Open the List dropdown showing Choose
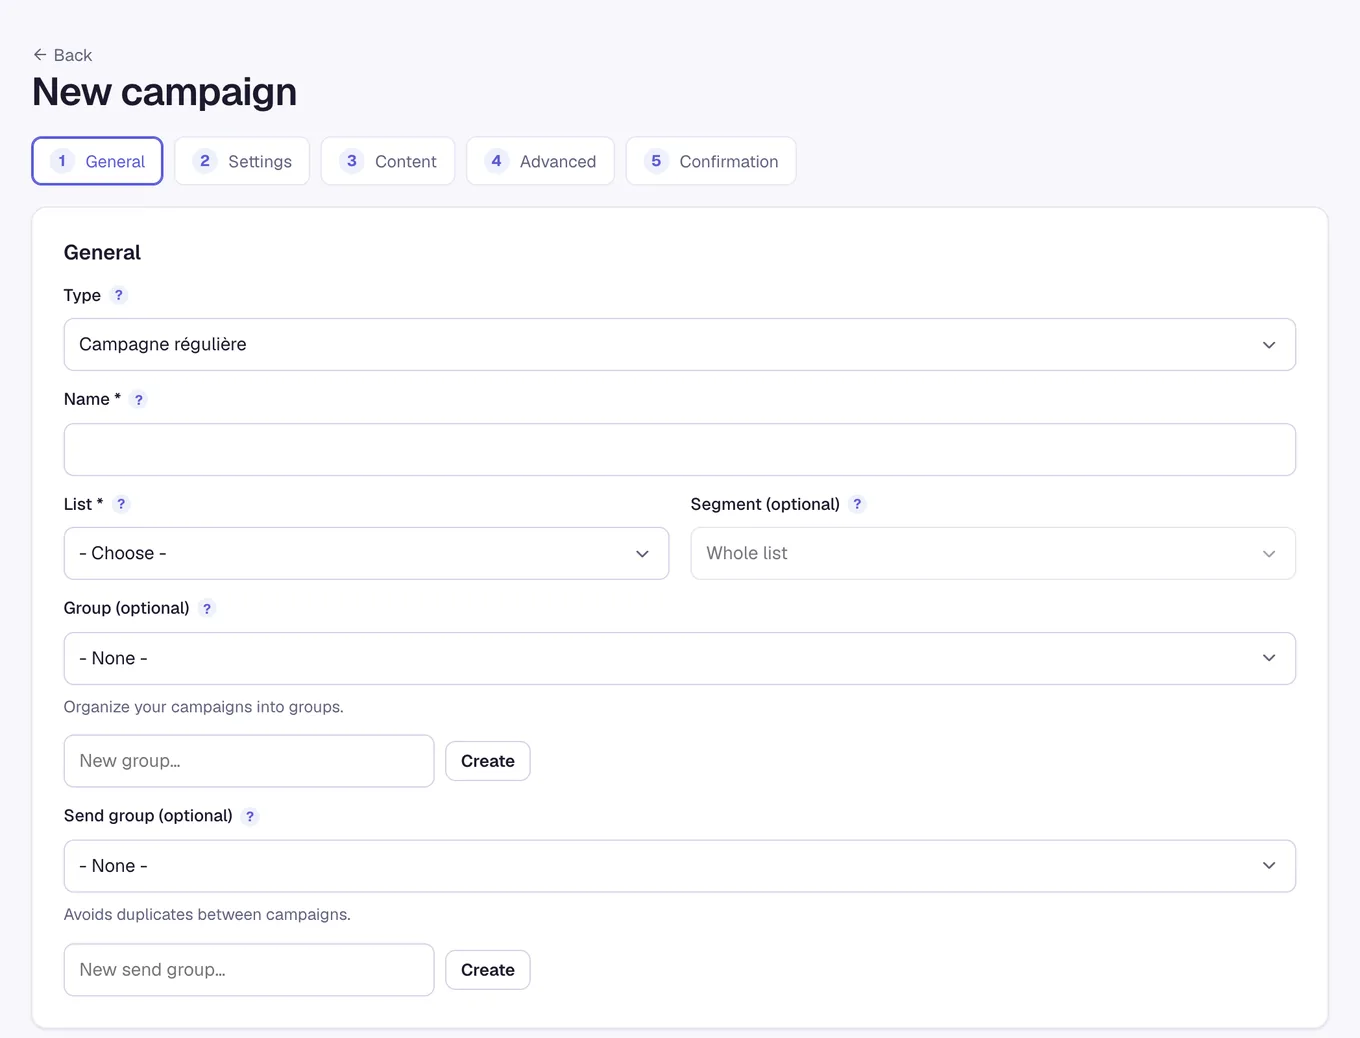The height and width of the screenshot is (1038, 1360). click(366, 553)
